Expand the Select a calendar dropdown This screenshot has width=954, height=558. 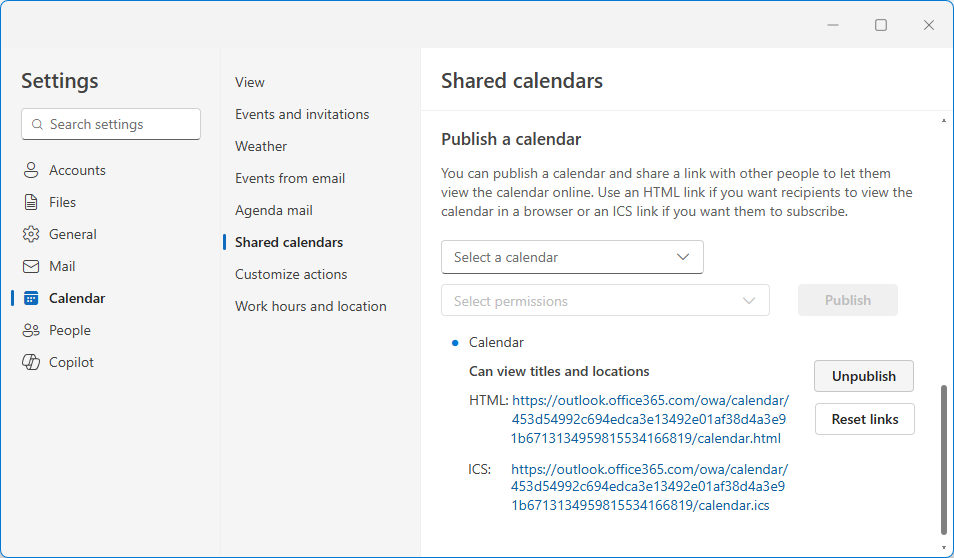pyautogui.click(x=572, y=257)
